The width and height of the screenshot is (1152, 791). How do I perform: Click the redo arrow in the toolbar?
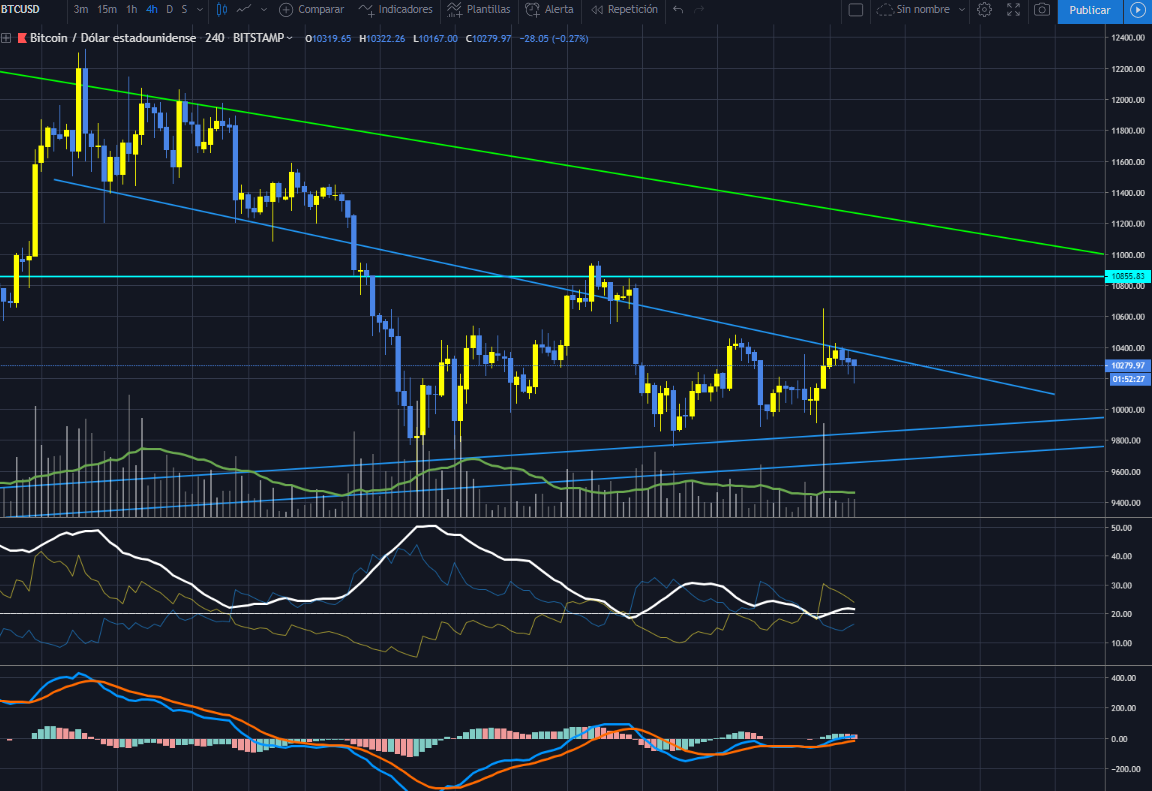[x=699, y=10]
